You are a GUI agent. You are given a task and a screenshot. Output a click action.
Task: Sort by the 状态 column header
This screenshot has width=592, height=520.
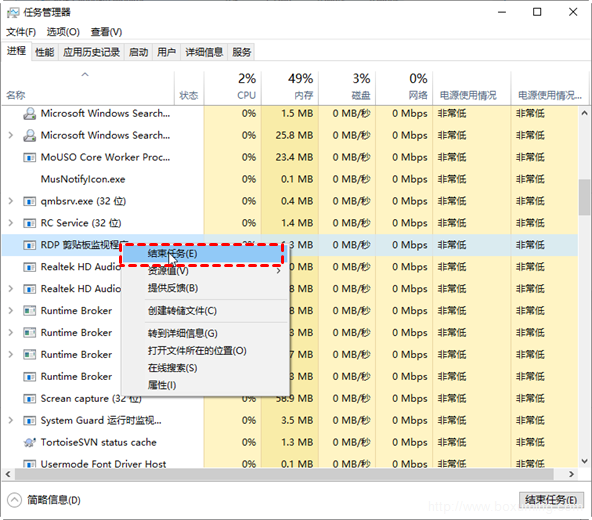click(189, 87)
